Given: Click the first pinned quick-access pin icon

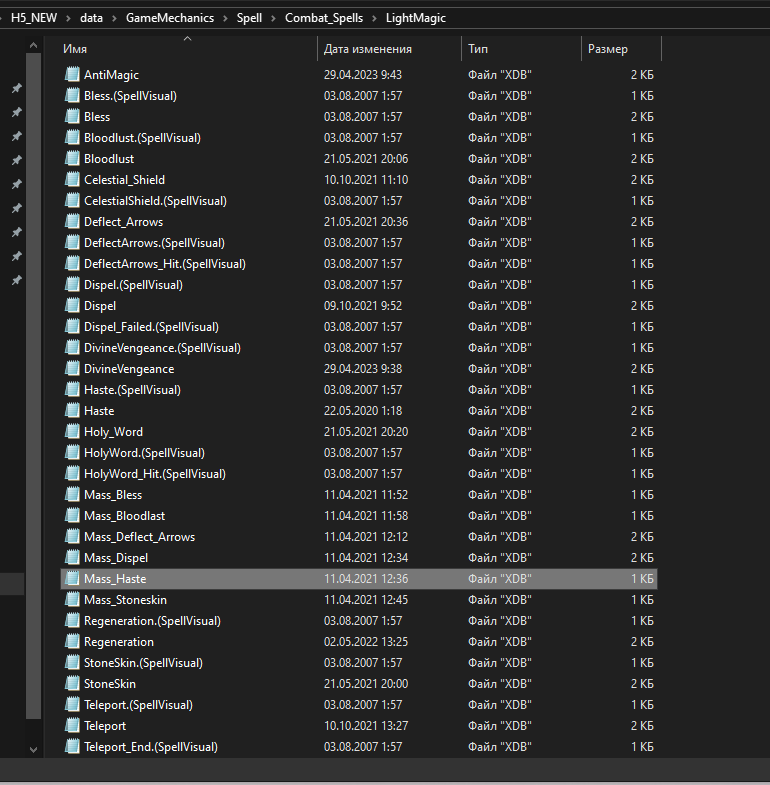Looking at the screenshot, I should 17,88.
